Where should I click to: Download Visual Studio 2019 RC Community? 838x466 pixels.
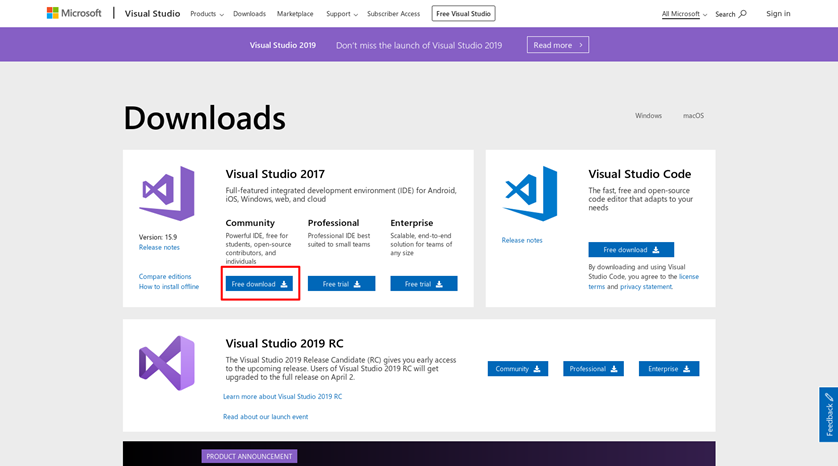[518, 369]
